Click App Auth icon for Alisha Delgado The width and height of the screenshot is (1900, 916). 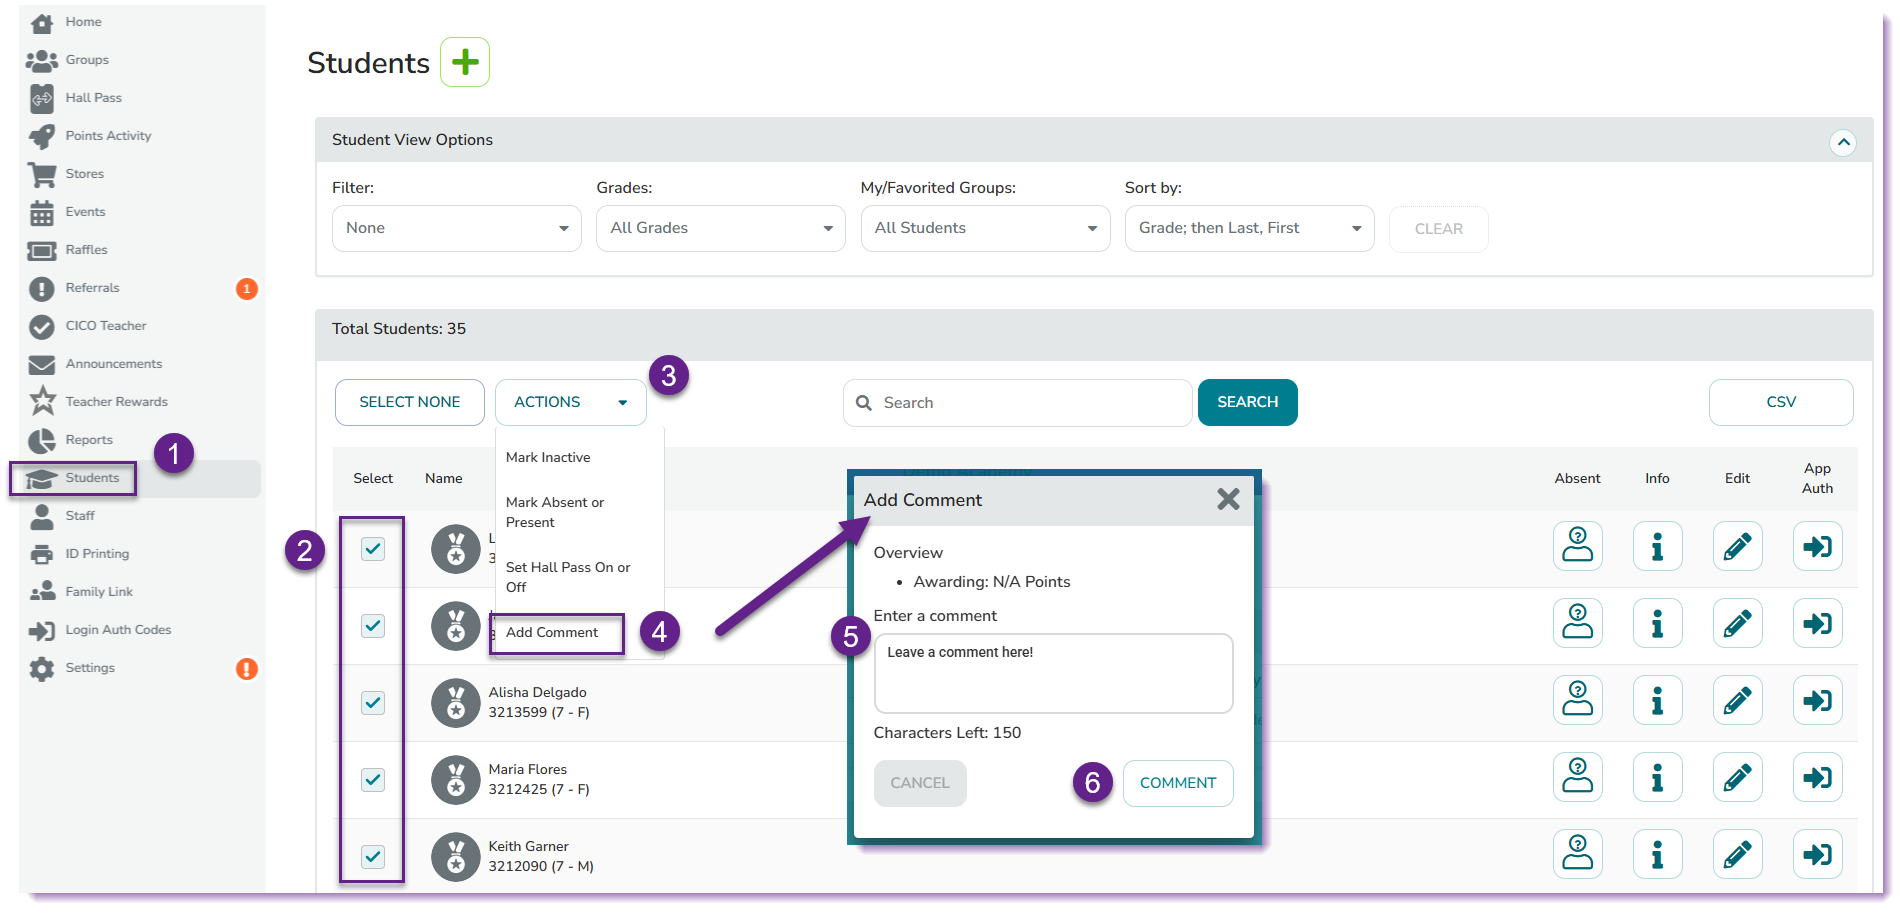pyautogui.click(x=1818, y=700)
